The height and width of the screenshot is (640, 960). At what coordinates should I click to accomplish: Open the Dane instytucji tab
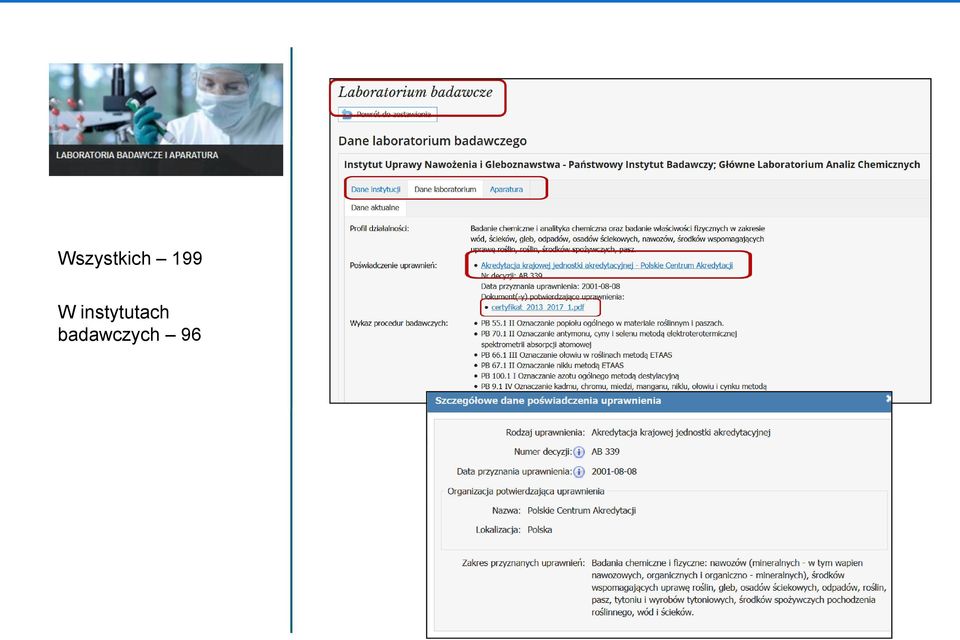pos(375,189)
